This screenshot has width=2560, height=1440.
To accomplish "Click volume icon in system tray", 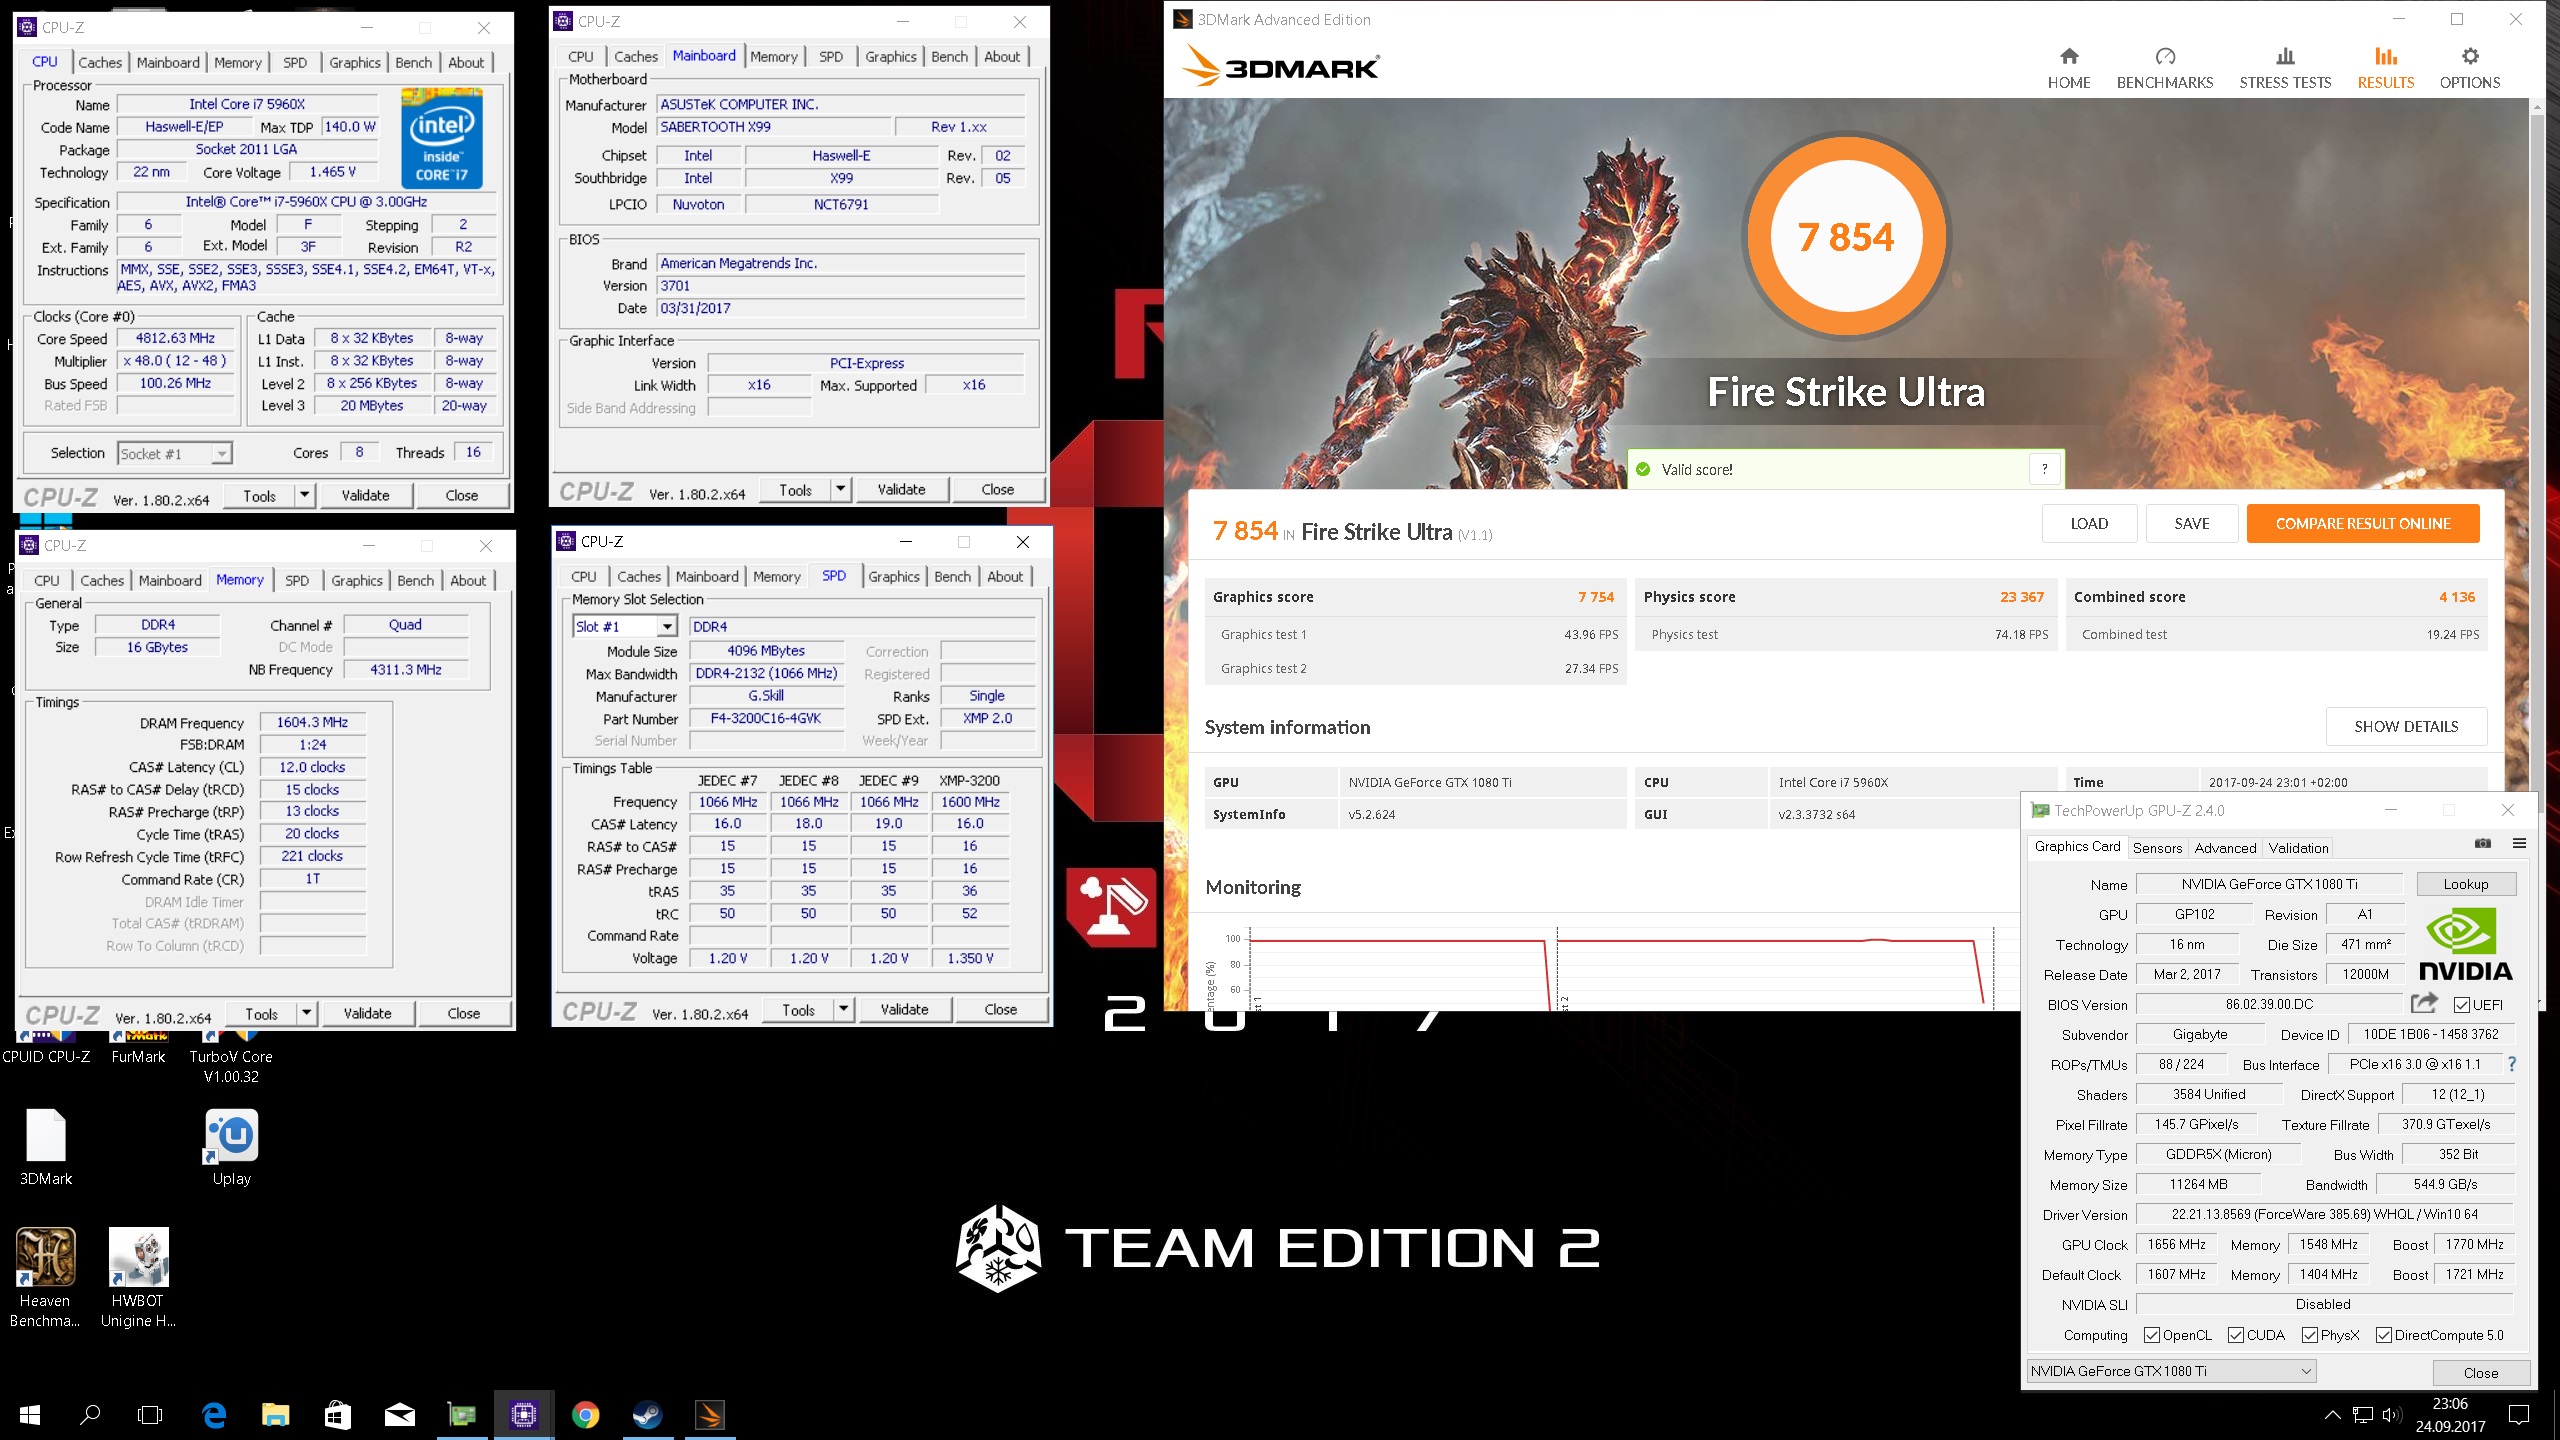I will [2392, 1415].
